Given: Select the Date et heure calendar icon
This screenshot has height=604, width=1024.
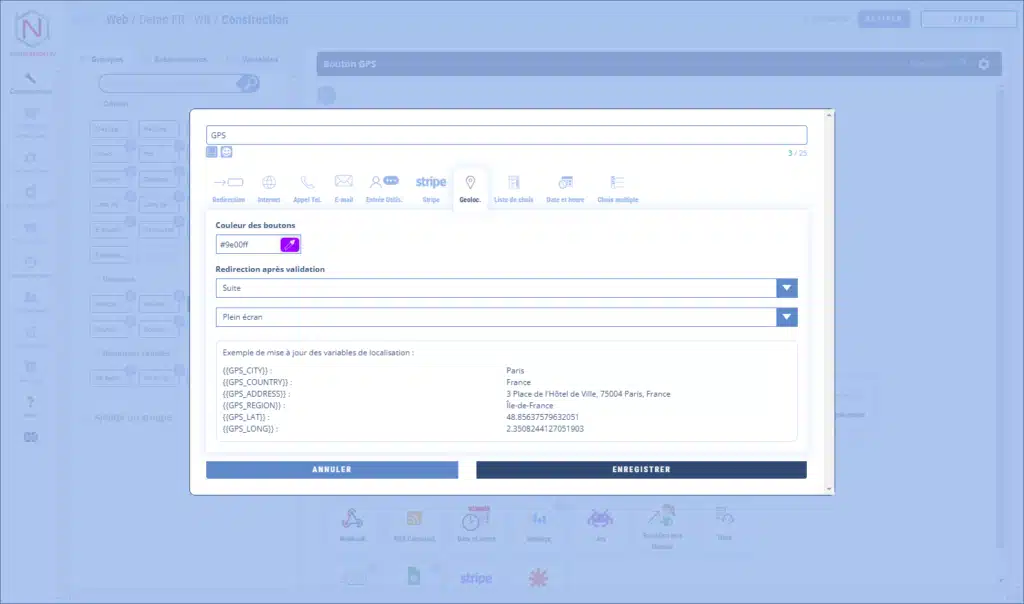Looking at the screenshot, I should pyautogui.click(x=565, y=183).
